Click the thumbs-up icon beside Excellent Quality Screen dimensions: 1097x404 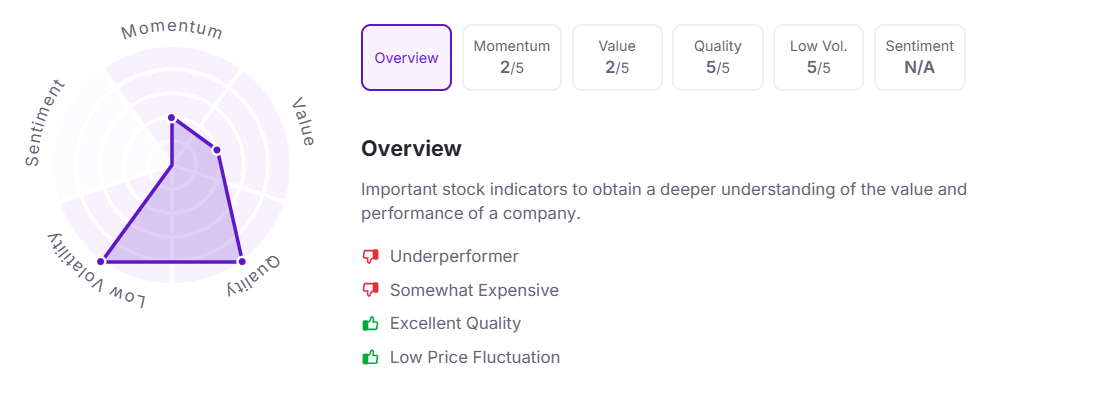(x=370, y=323)
